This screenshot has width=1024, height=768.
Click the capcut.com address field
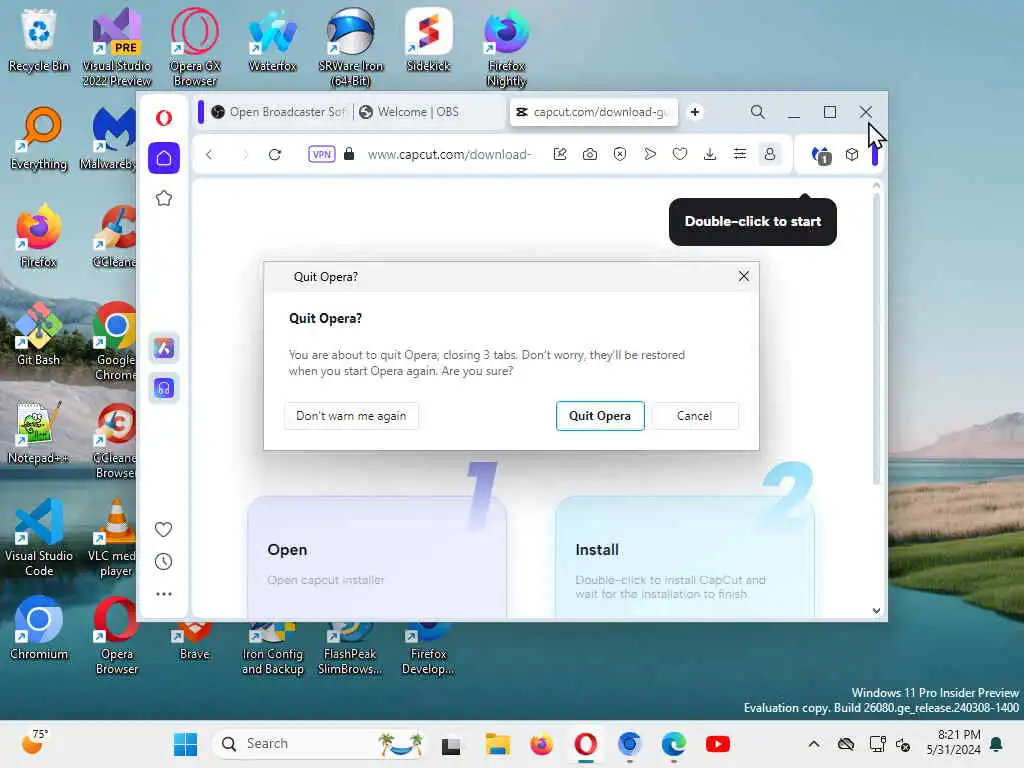[x=449, y=155]
